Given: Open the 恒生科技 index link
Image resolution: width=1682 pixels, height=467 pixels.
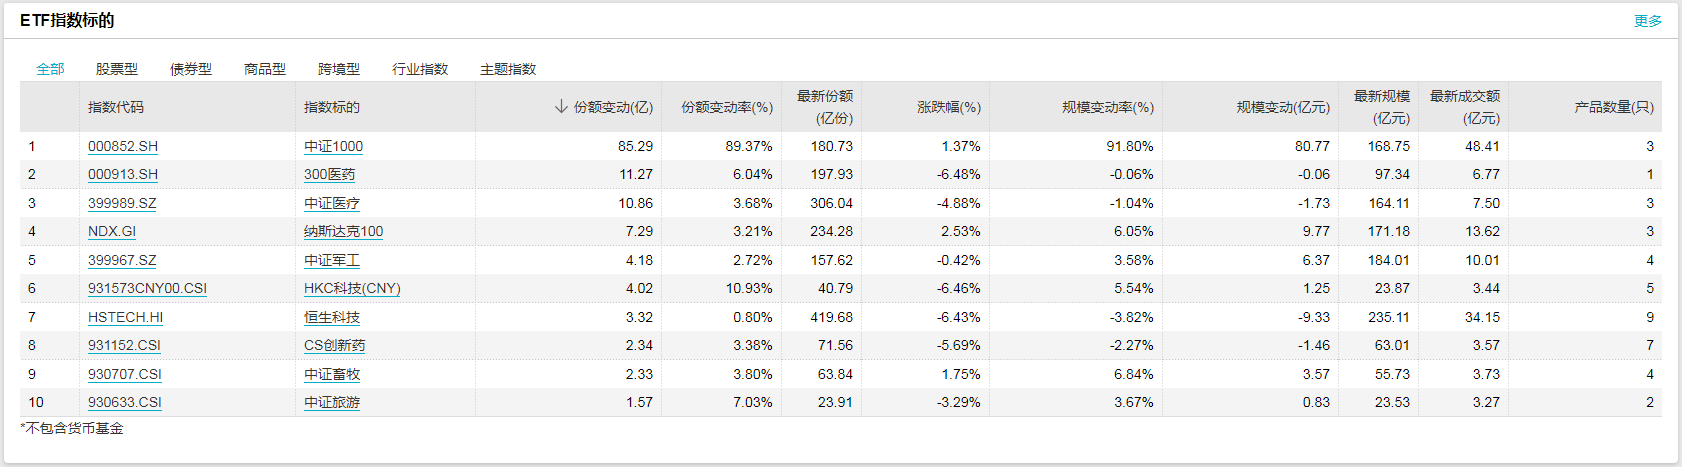Looking at the screenshot, I should point(332,317).
